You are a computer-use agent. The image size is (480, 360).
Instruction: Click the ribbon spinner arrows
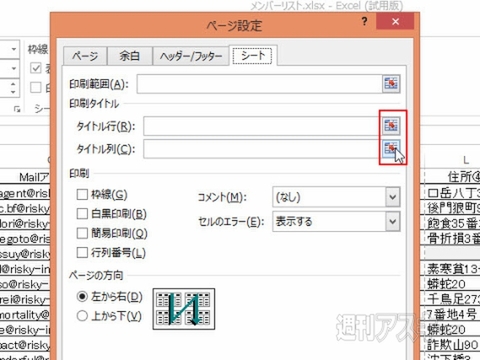[13, 87]
